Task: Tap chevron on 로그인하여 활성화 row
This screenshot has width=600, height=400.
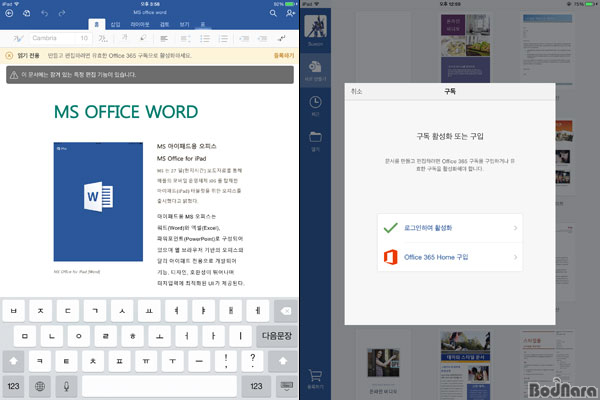Action: point(515,228)
